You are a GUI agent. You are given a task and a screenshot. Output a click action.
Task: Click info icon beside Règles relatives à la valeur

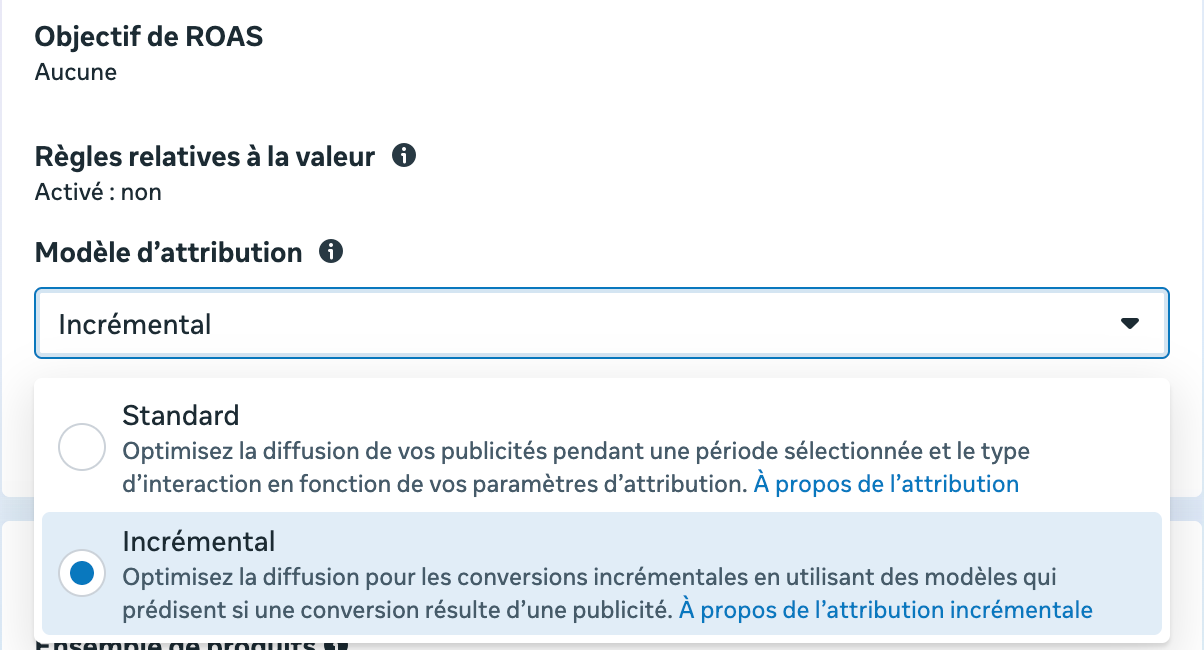pyautogui.click(x=404, y=156)
